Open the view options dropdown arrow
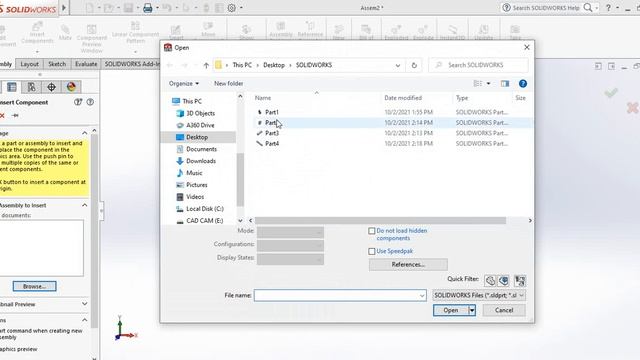The width and height of the screenshot is (640, 360). tap(488, 84)
